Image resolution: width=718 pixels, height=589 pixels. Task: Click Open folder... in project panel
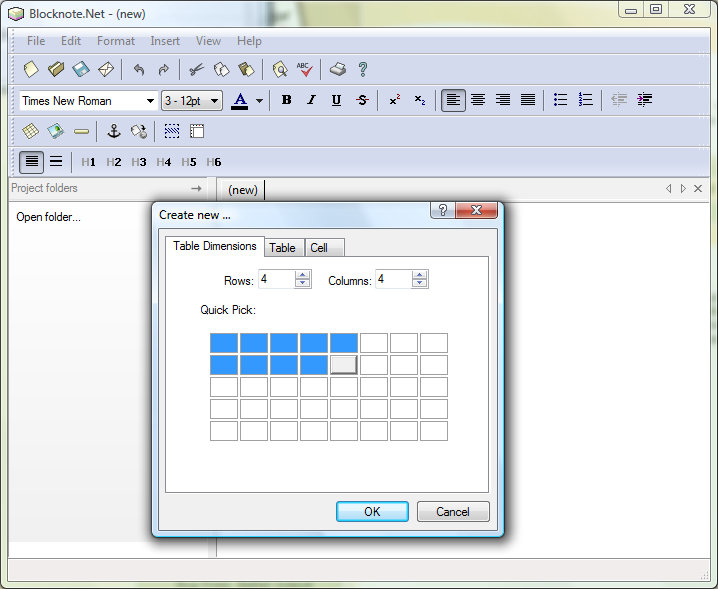pos(49,217)
